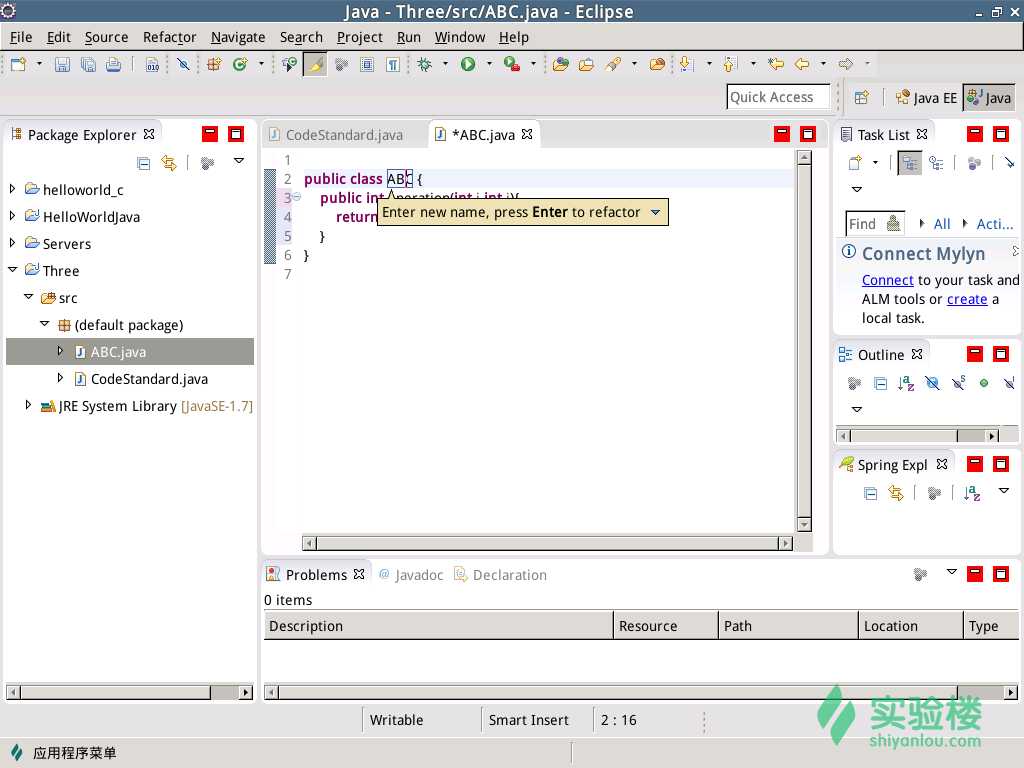The image size is (1024, 768).
Task: Open dropdown arrow next to New icon
Action: pyautogui.click(x=39, y=64)
